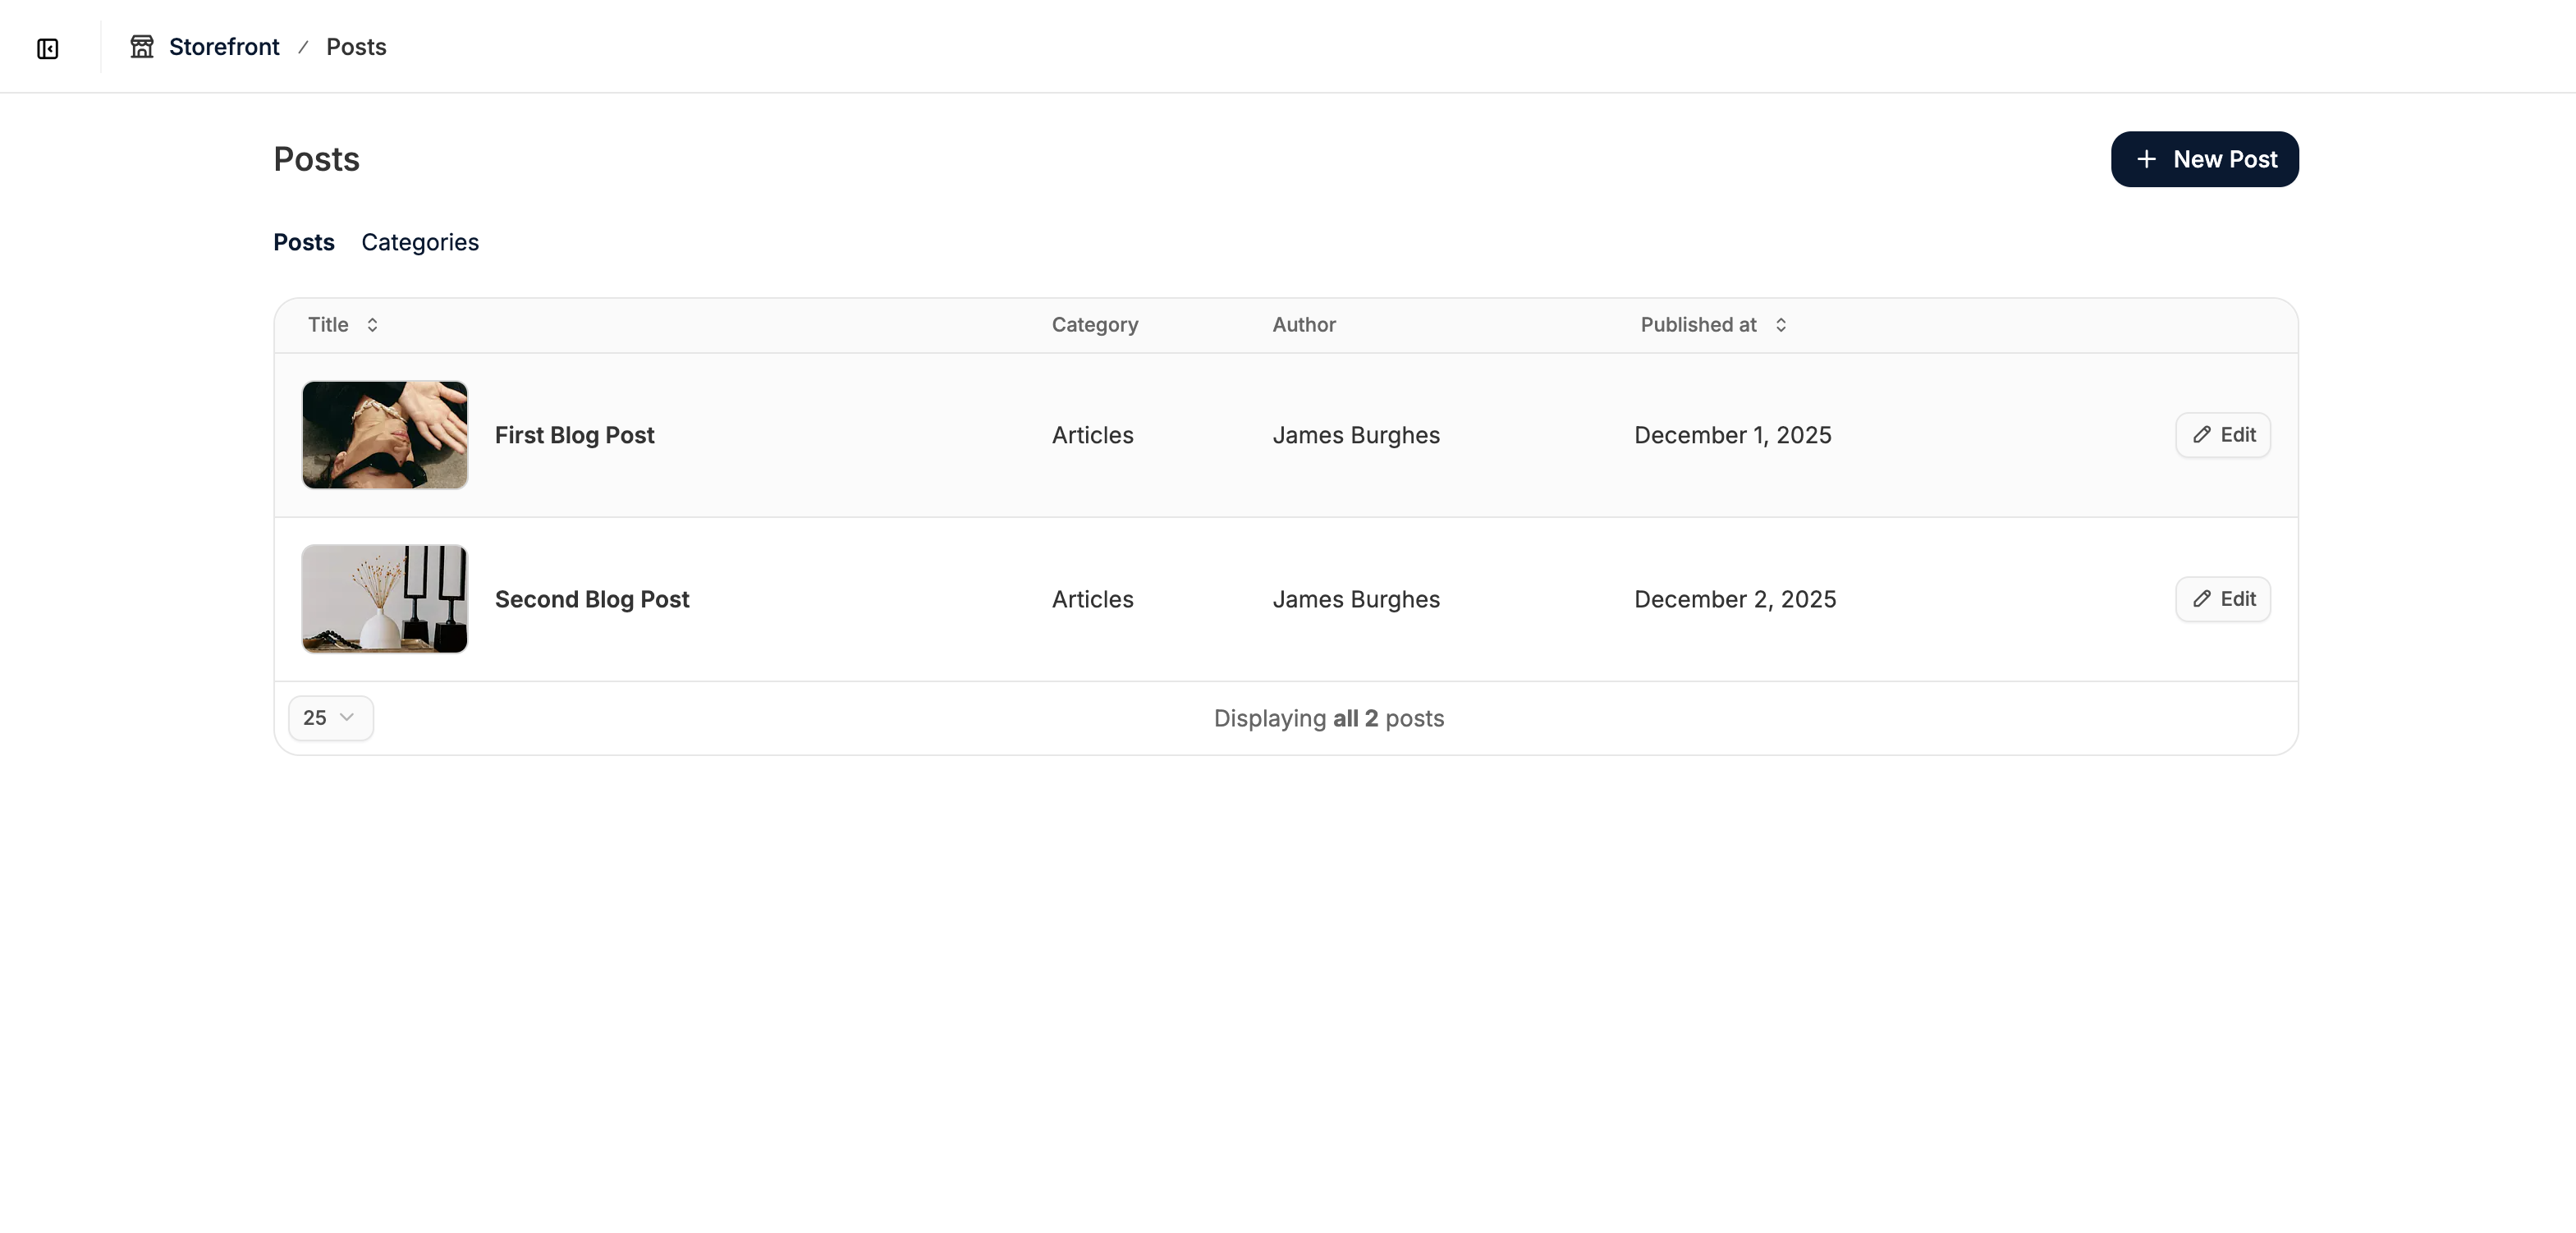The width and height of the screenshot is (2576, 1233).
Task: Click the pencil icon beside Edit for First Blog Post
Action: coord(2203,435)
